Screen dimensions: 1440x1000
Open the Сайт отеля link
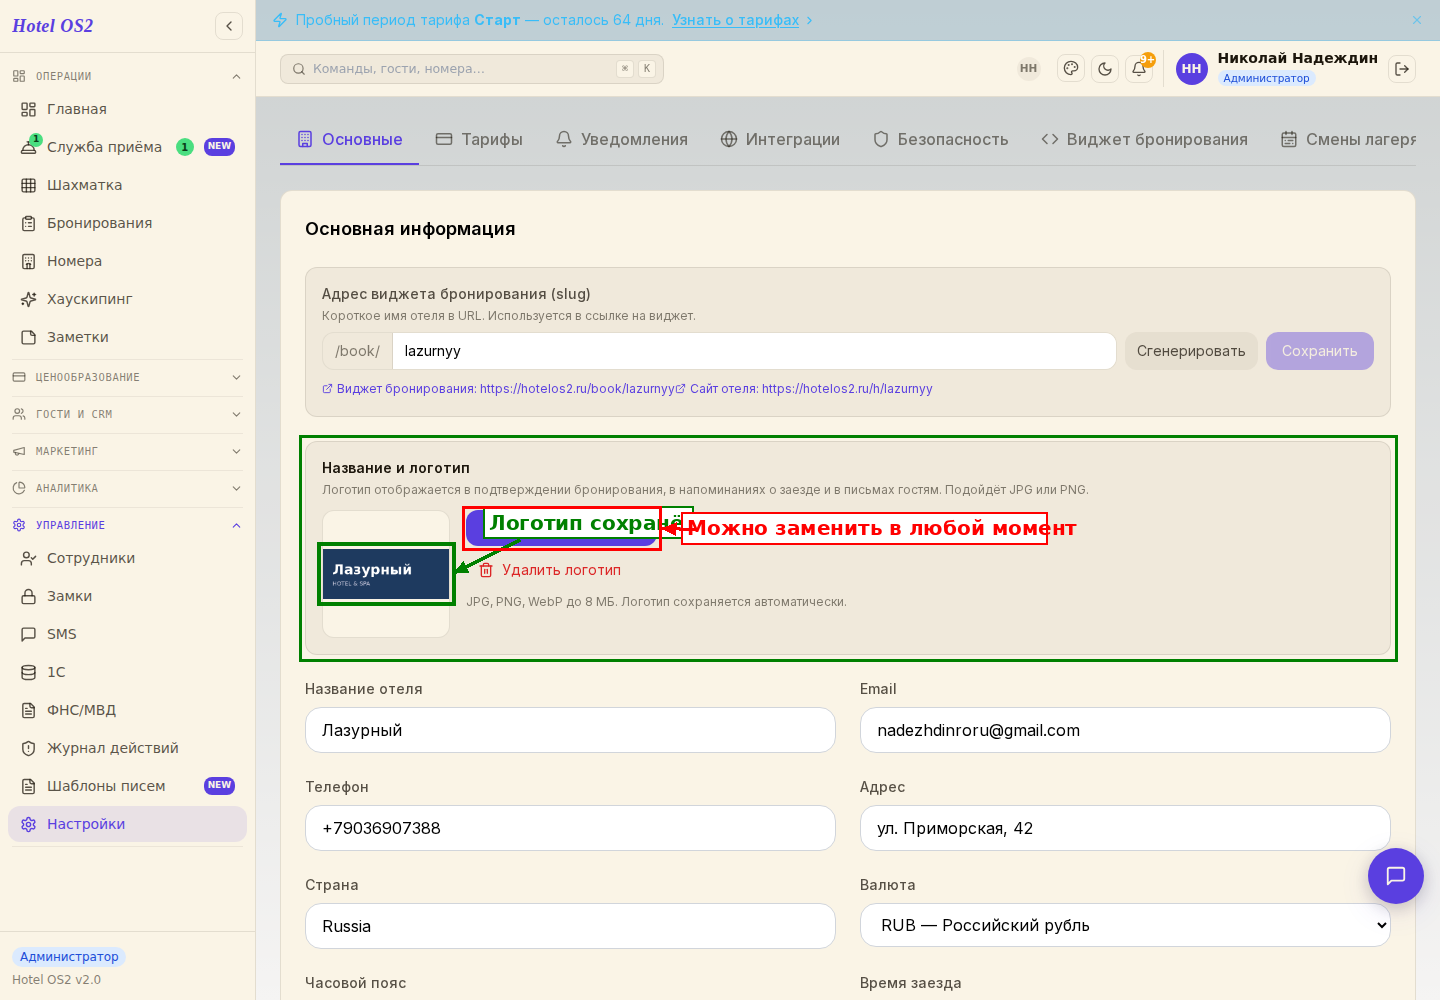tap(805, 389)
